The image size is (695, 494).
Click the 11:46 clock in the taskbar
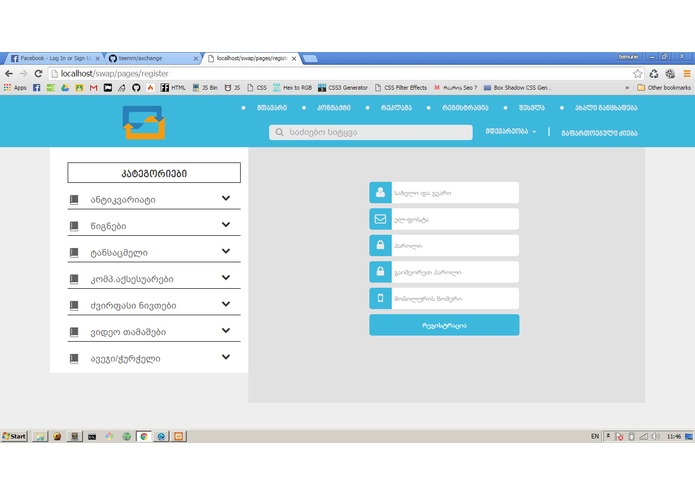coord(674,436)
